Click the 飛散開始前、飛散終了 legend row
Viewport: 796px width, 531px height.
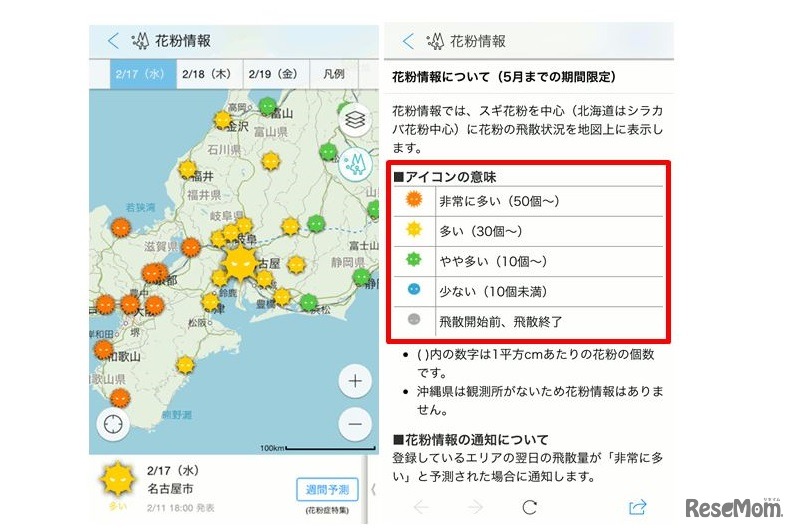(528, 321)
